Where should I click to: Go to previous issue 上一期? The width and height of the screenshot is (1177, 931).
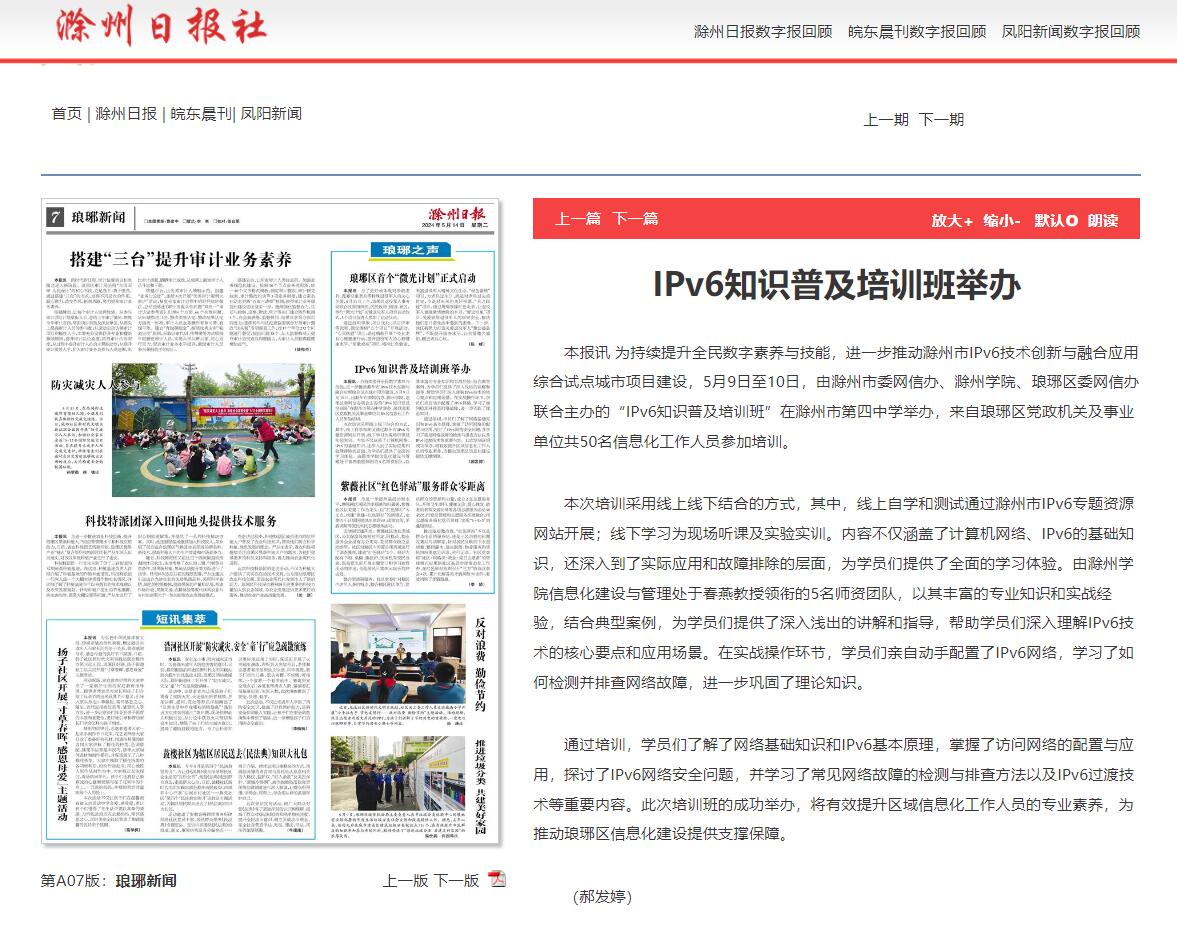pos(886,119)
